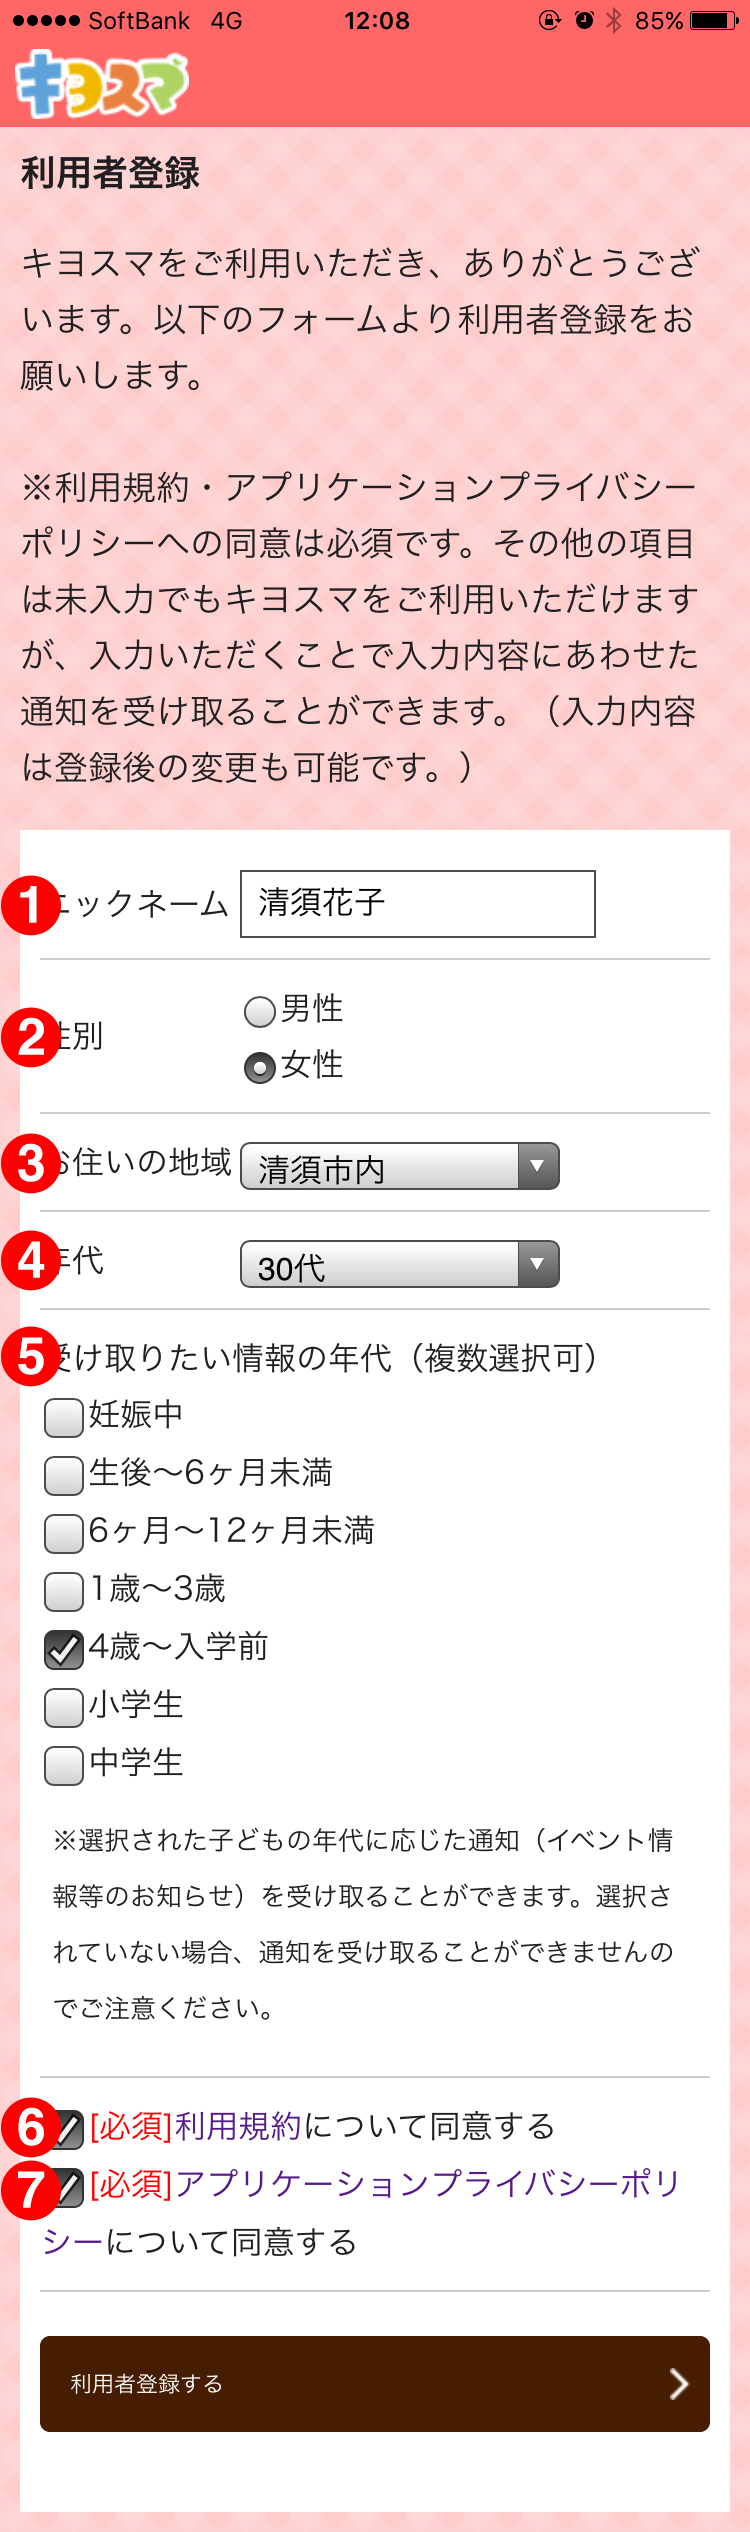Check the 小学生 checkbox
This screenshot has height=2532, width=750.
click(64, 1707)
